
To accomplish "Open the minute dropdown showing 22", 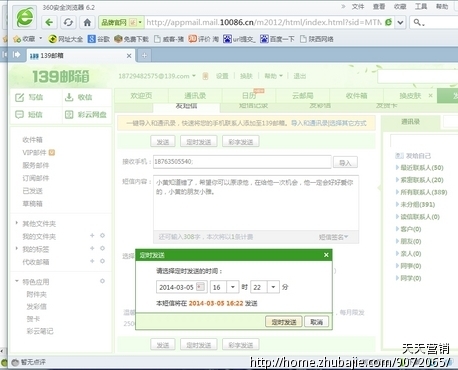I will tap(273, 287).
